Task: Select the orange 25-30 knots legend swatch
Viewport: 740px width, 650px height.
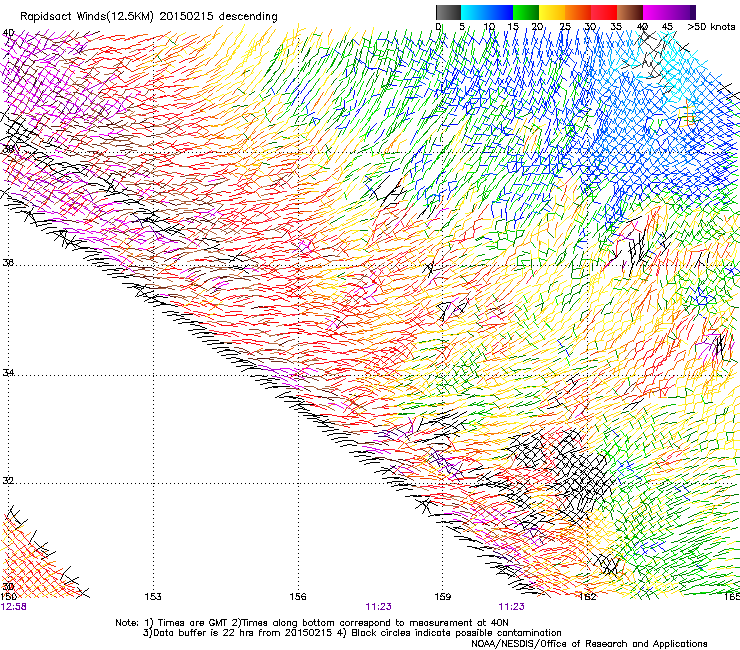Action: (578, 12)
